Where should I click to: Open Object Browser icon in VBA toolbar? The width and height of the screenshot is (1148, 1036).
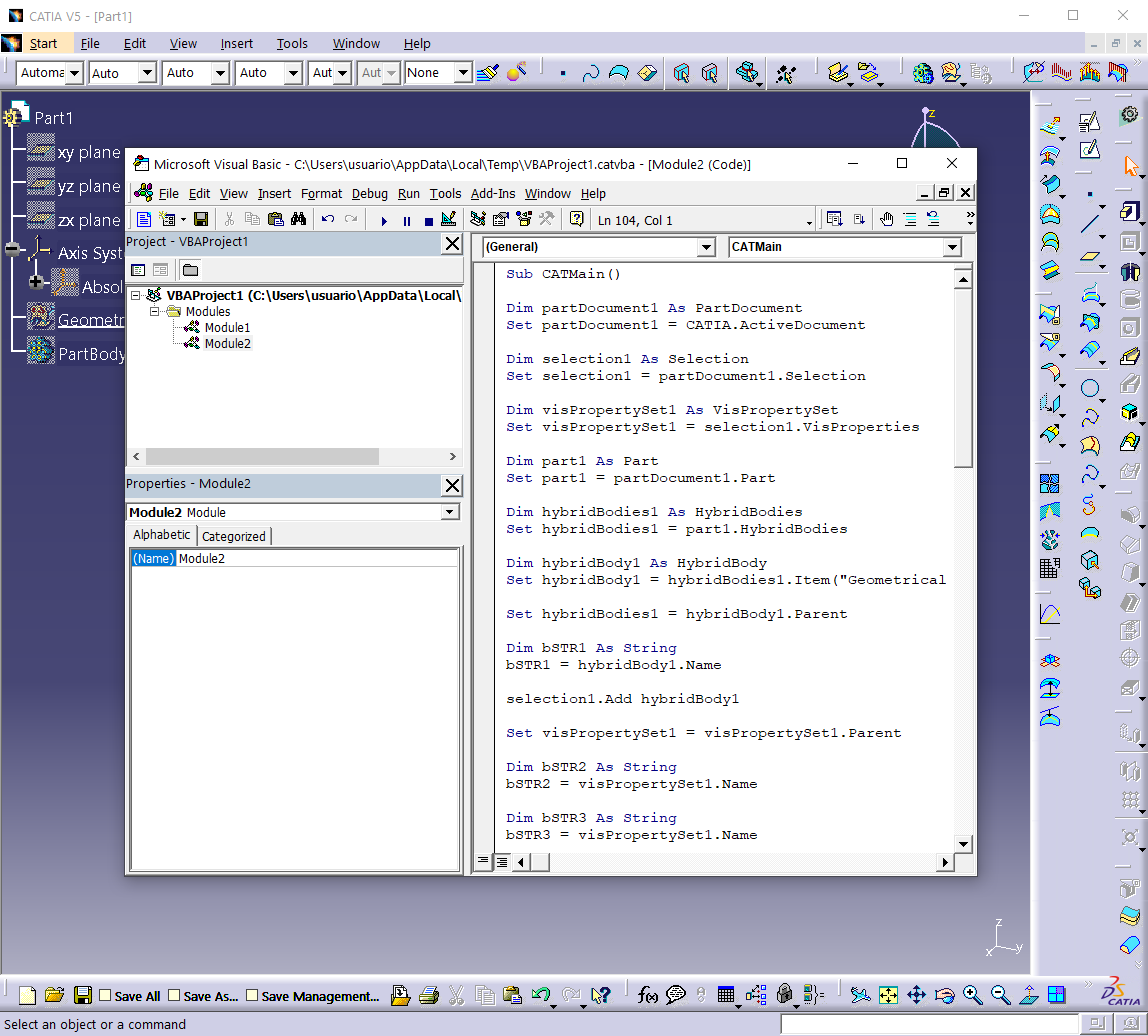523,219
